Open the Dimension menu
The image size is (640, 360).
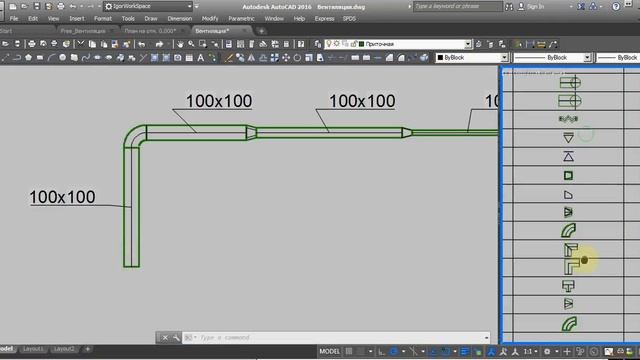(x=180, y=19)
